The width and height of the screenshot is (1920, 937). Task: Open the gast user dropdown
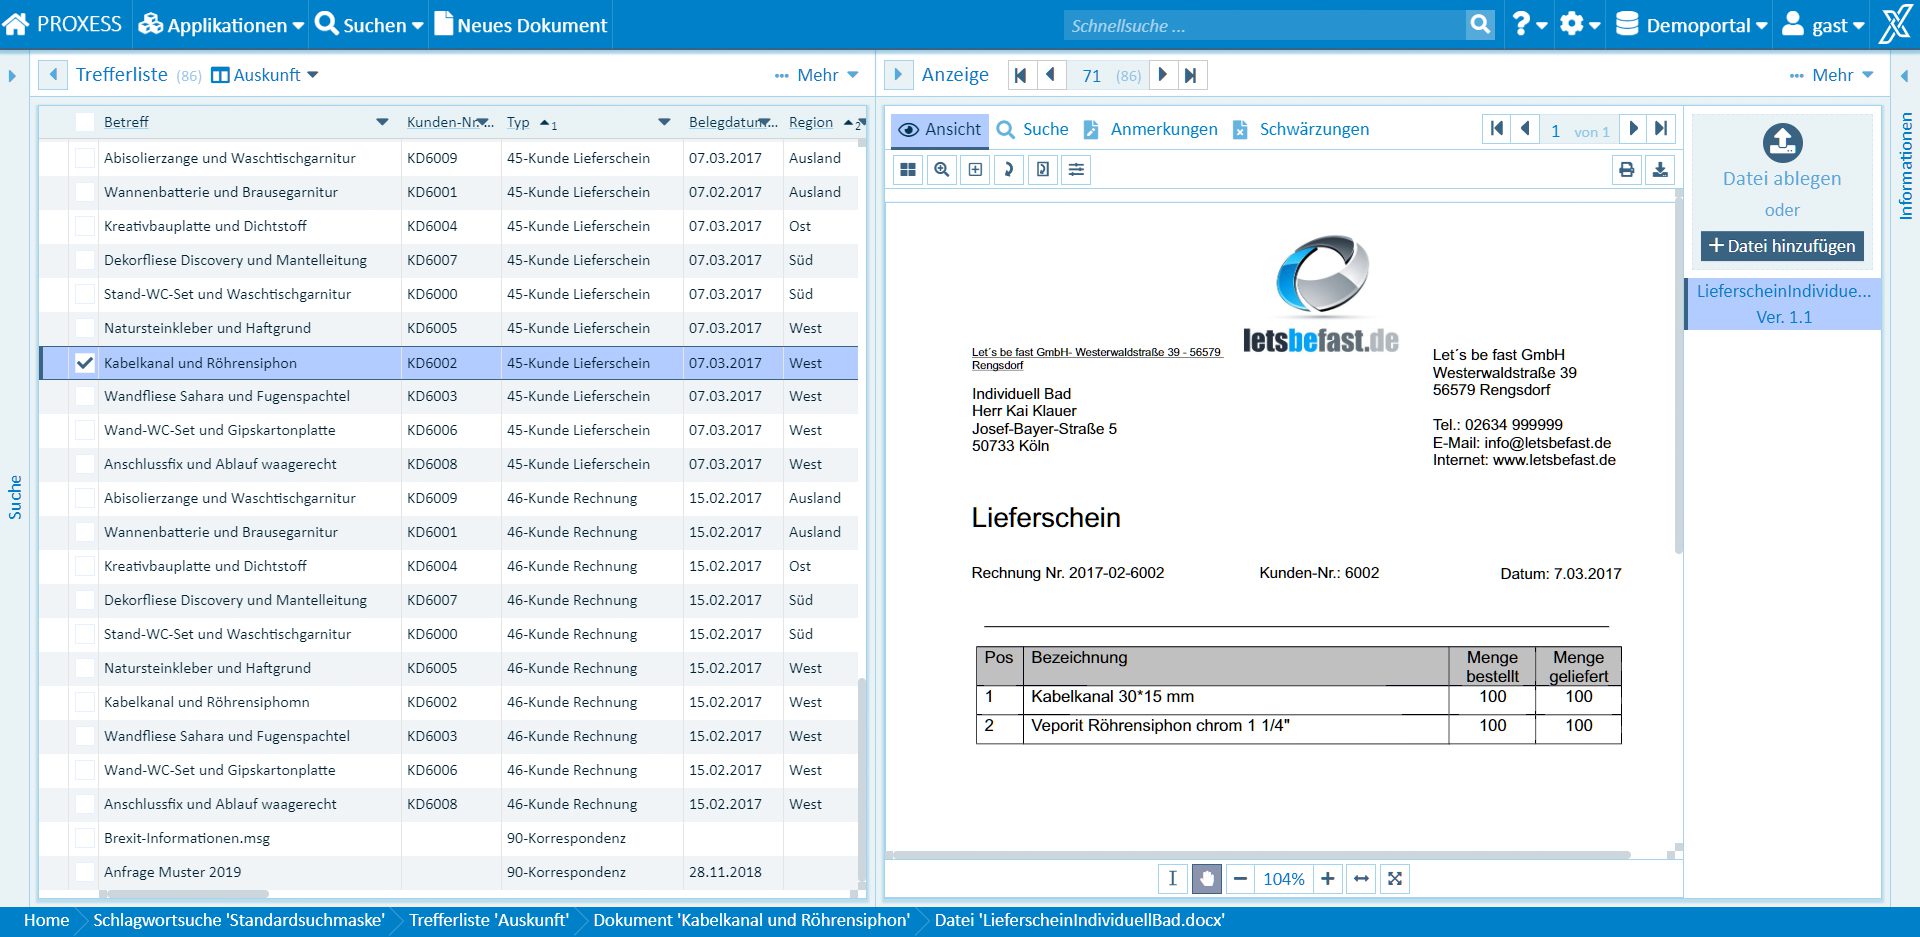[1823, 25]
